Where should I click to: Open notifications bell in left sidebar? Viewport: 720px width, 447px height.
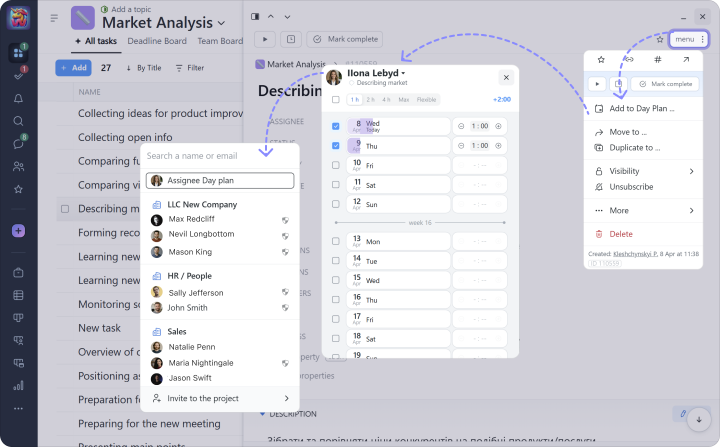pos(18,98)
